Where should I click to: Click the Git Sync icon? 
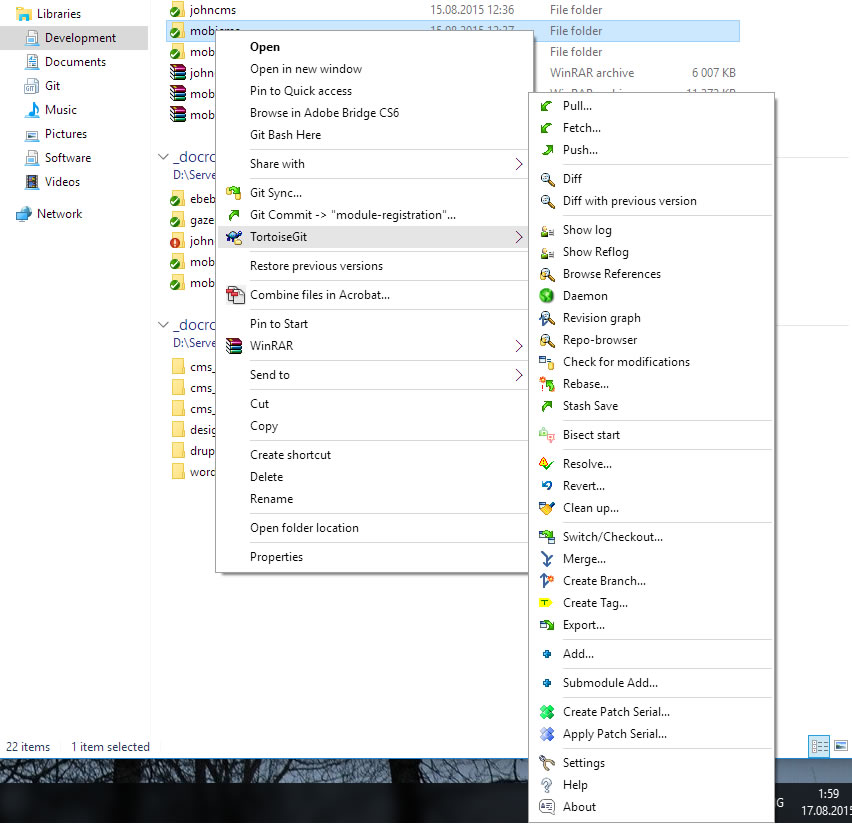tap(234, 193)
